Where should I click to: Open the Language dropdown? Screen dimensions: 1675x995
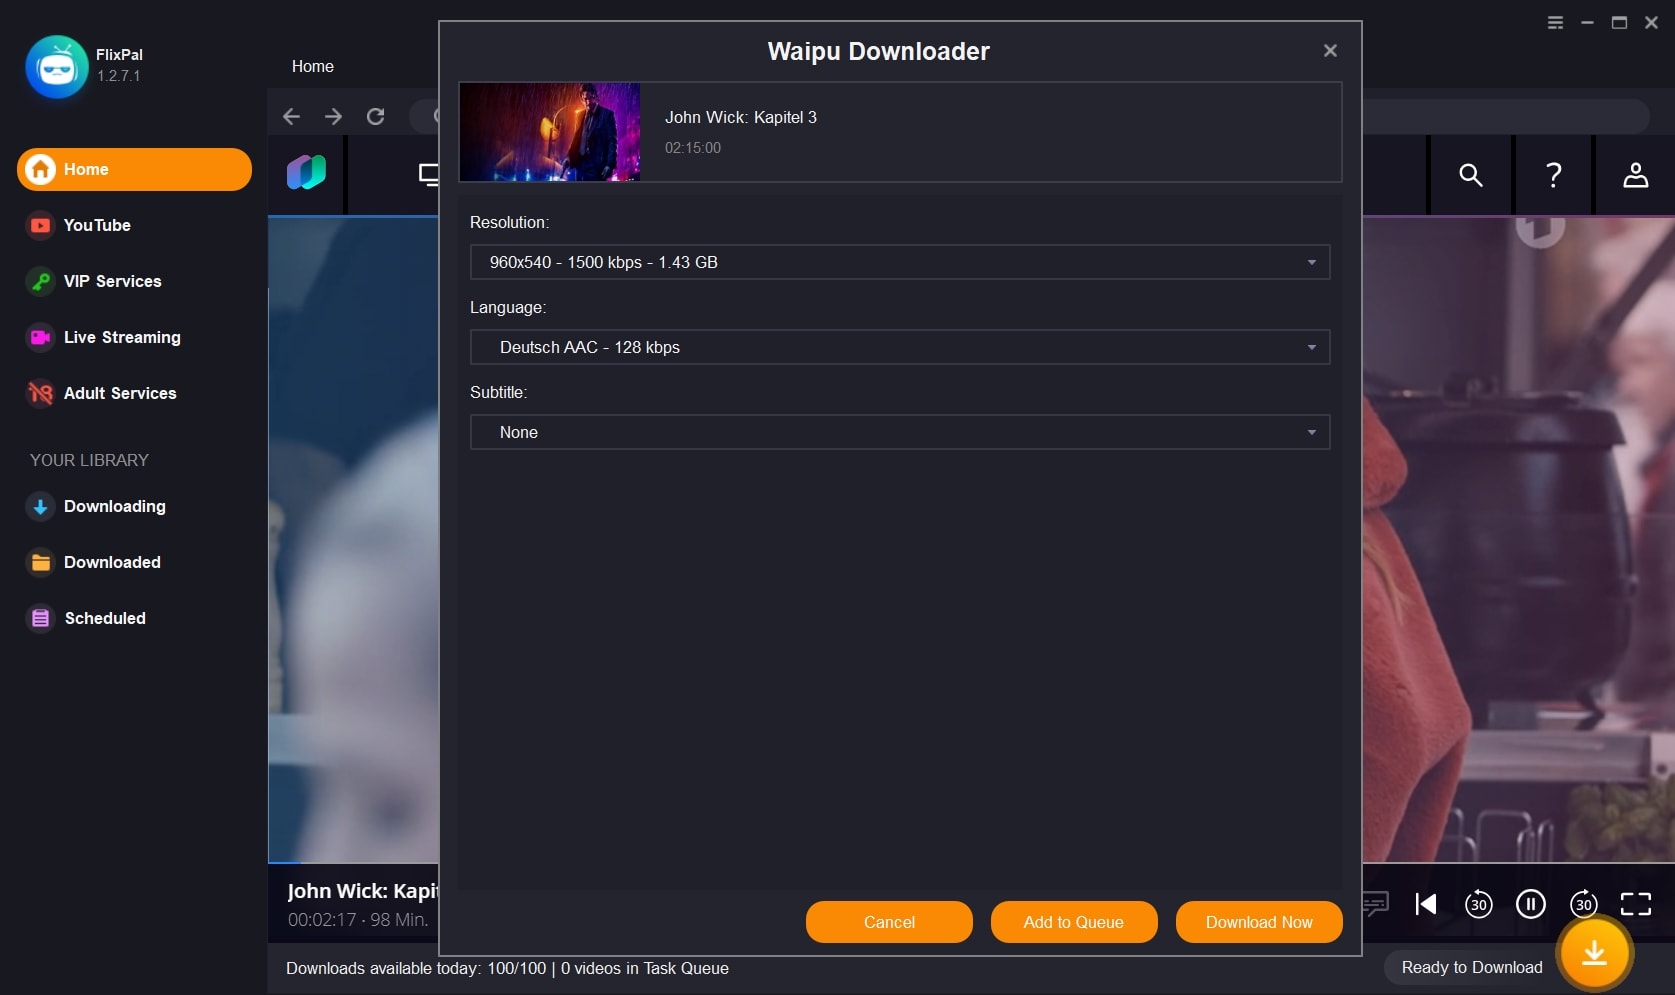[900, 347]
